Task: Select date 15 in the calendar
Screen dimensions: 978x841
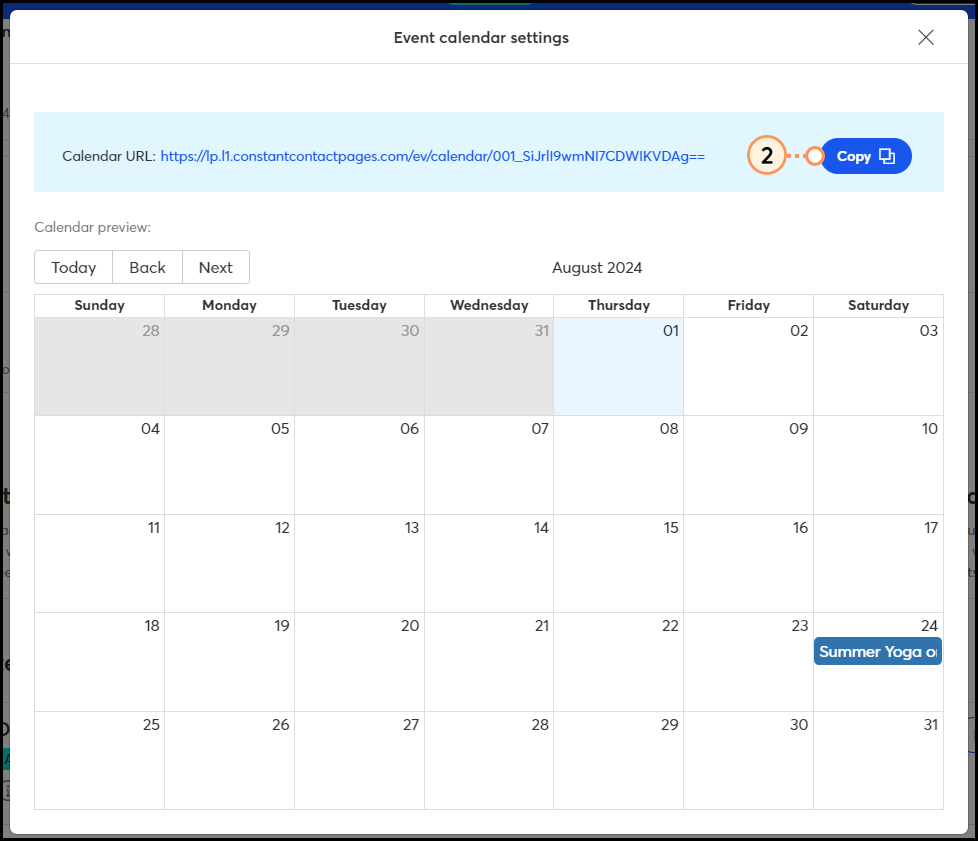Action: [x=671, y=528]
